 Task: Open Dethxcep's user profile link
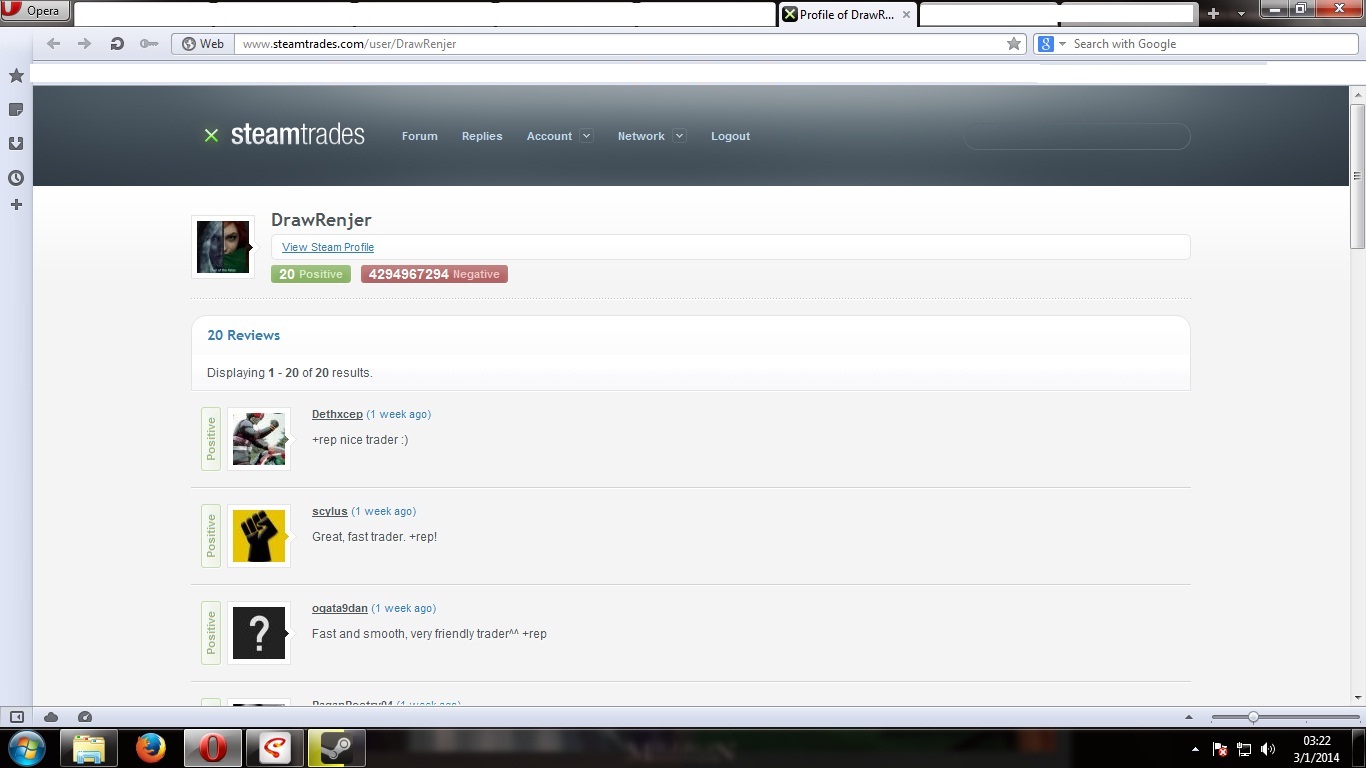(337, 414)
